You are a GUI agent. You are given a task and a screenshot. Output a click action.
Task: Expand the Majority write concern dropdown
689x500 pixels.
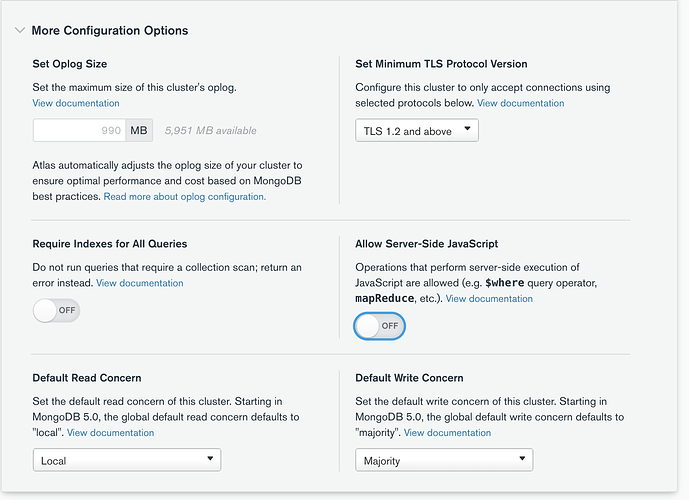click(x=444, y=460)
